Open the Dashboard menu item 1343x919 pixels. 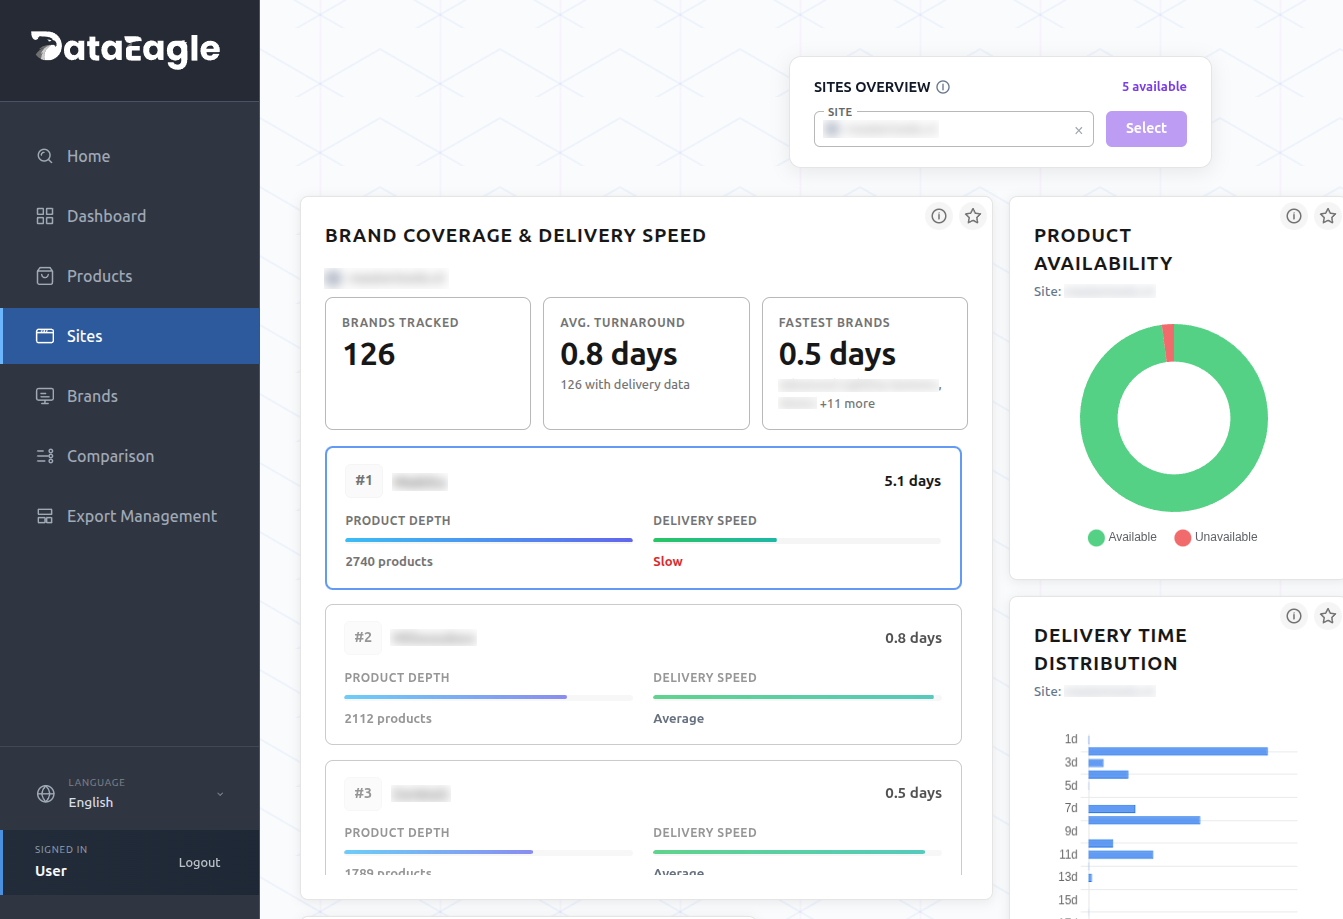click(x=106, y=216)
